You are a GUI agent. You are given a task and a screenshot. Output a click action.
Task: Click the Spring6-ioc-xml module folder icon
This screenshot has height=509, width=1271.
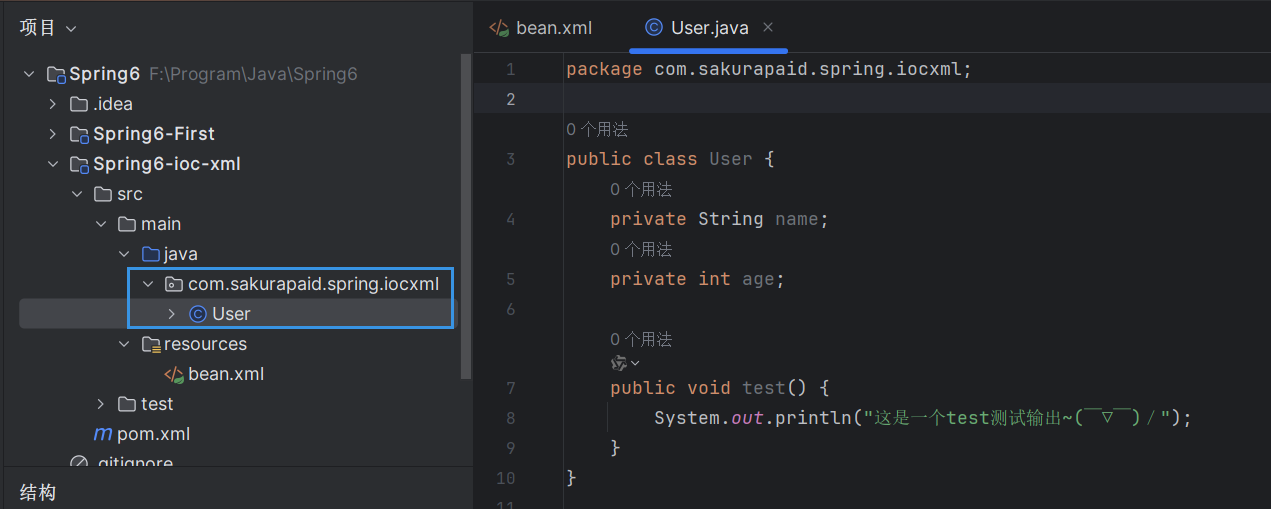coord(79,164)
